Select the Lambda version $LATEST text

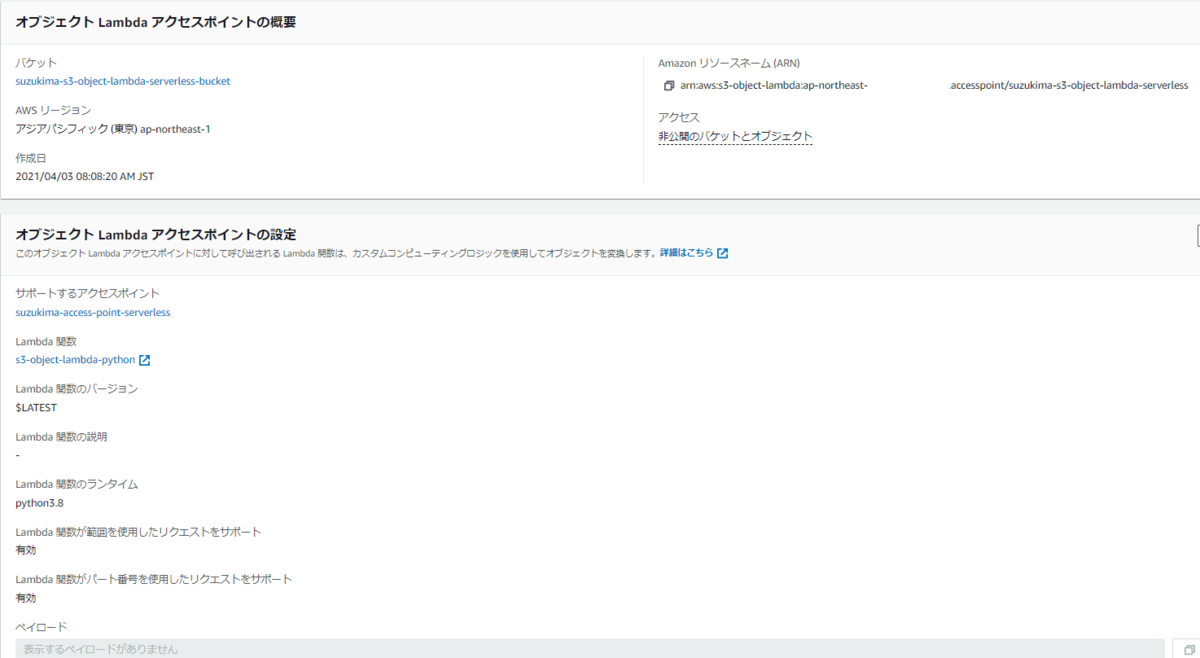point(36,407)
